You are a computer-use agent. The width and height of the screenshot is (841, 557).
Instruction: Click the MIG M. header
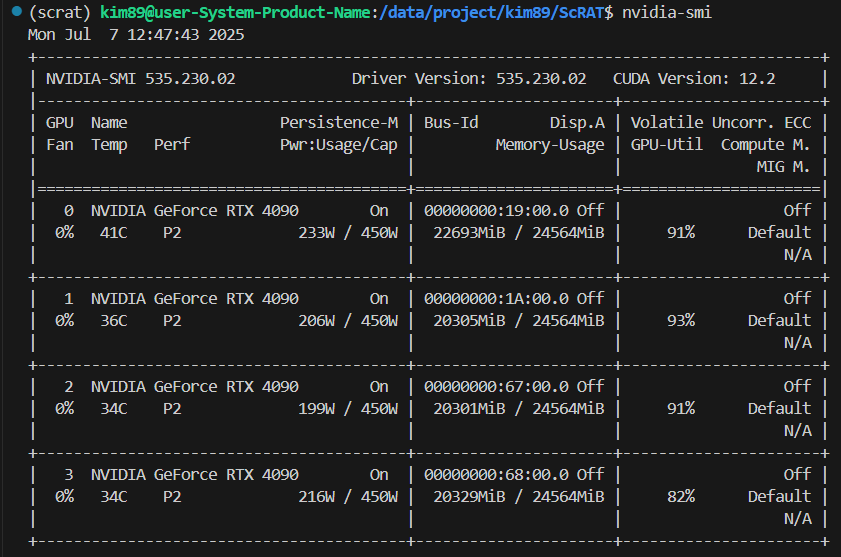tap(783, 167)
